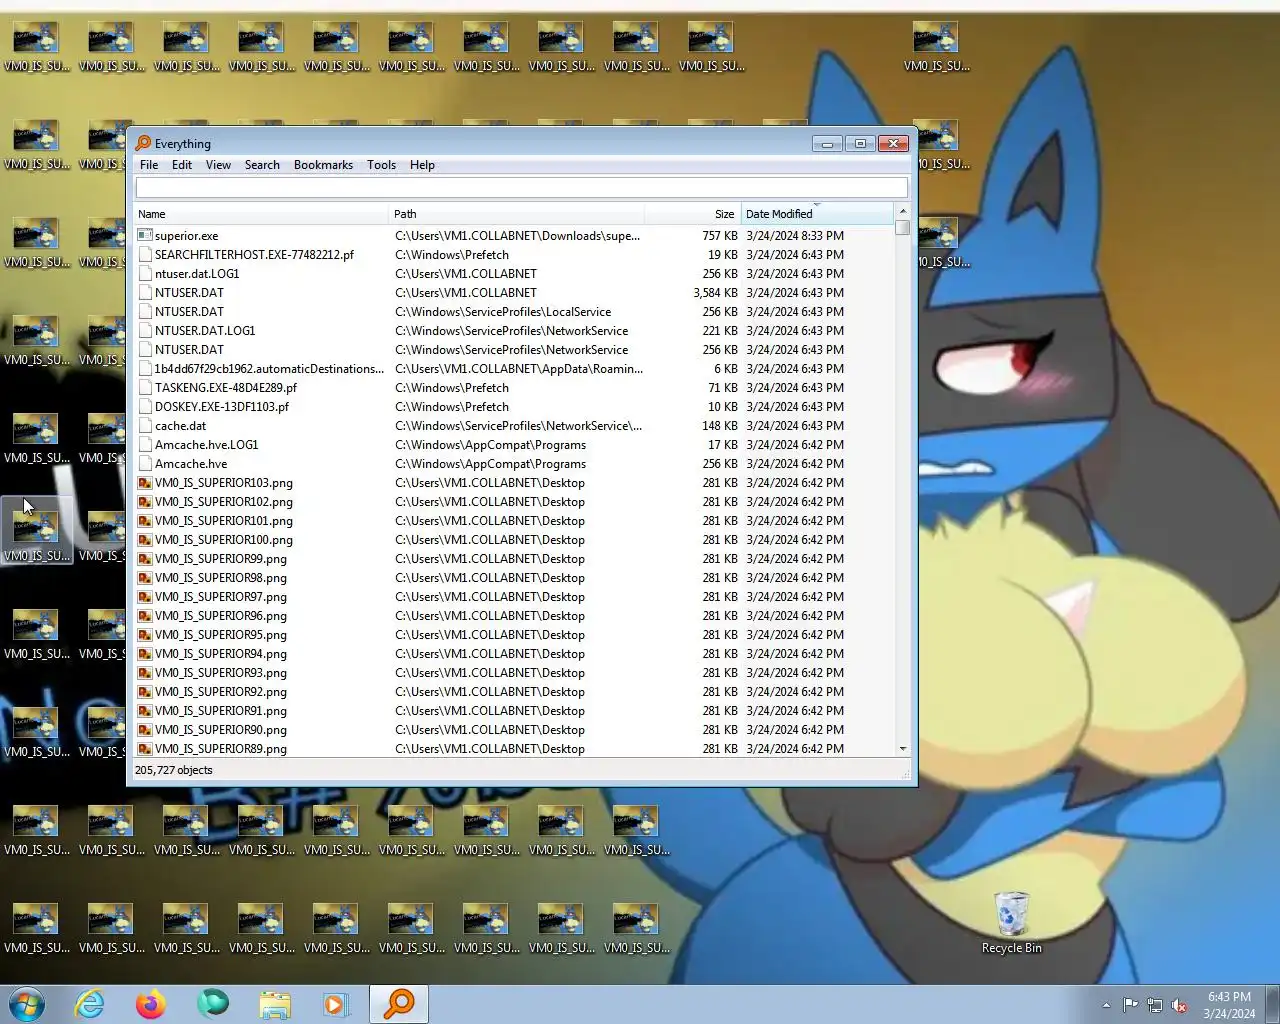Screen dimensions: 1280x1024
Task: Select the VM0_IS_SUPERIOR99.png file icon
Action: point(145,558)
